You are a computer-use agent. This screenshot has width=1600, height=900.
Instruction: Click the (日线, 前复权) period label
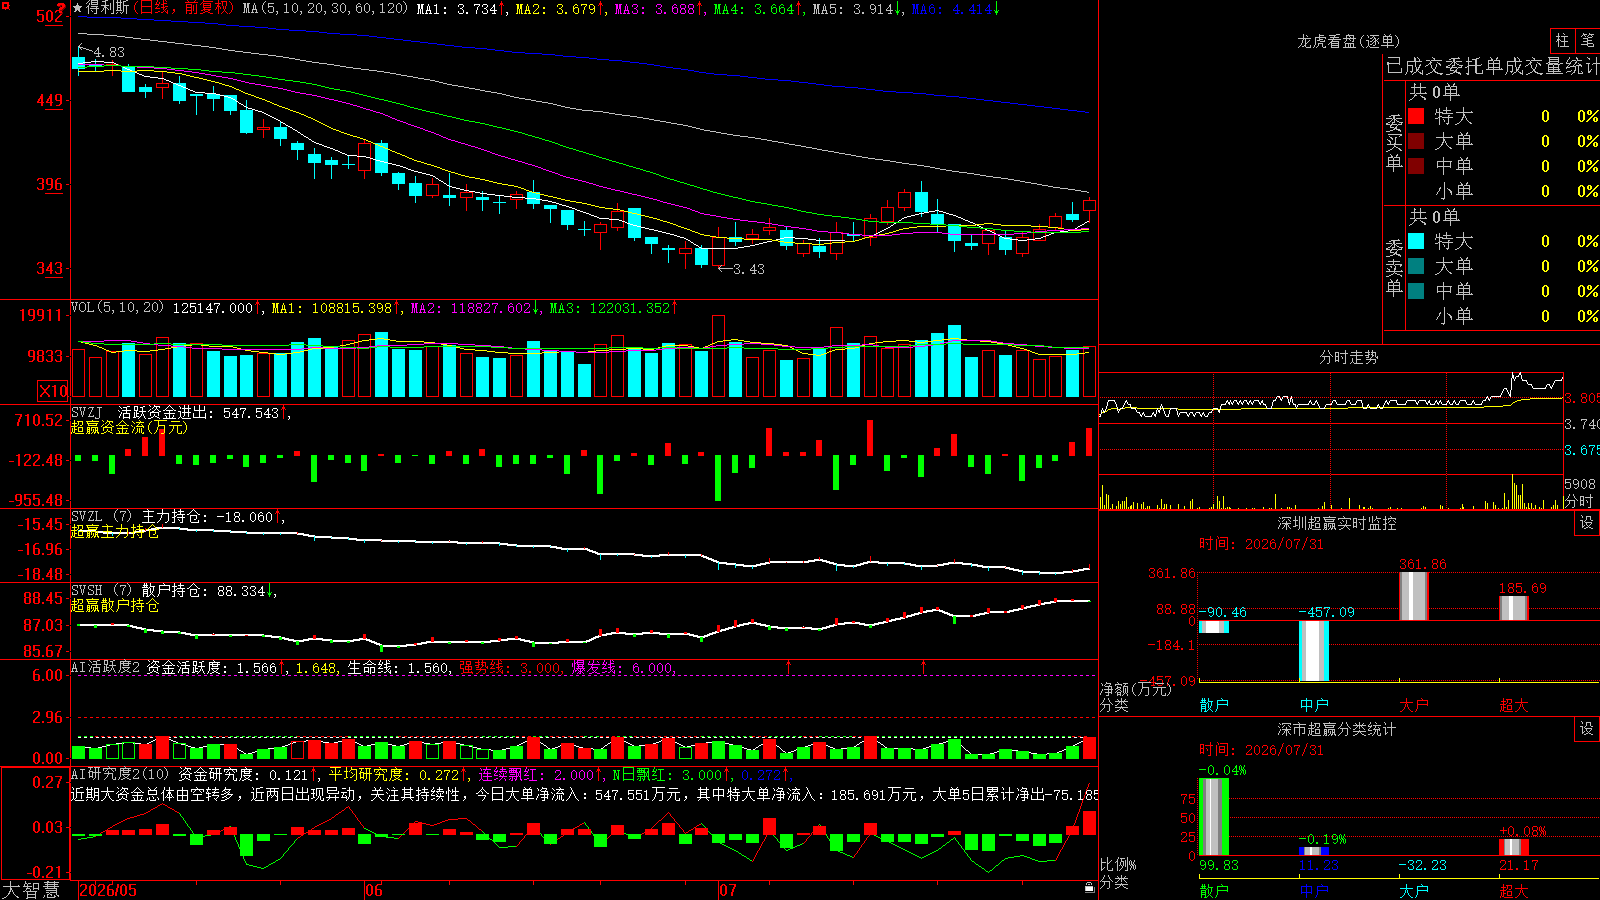coord(184,8)
